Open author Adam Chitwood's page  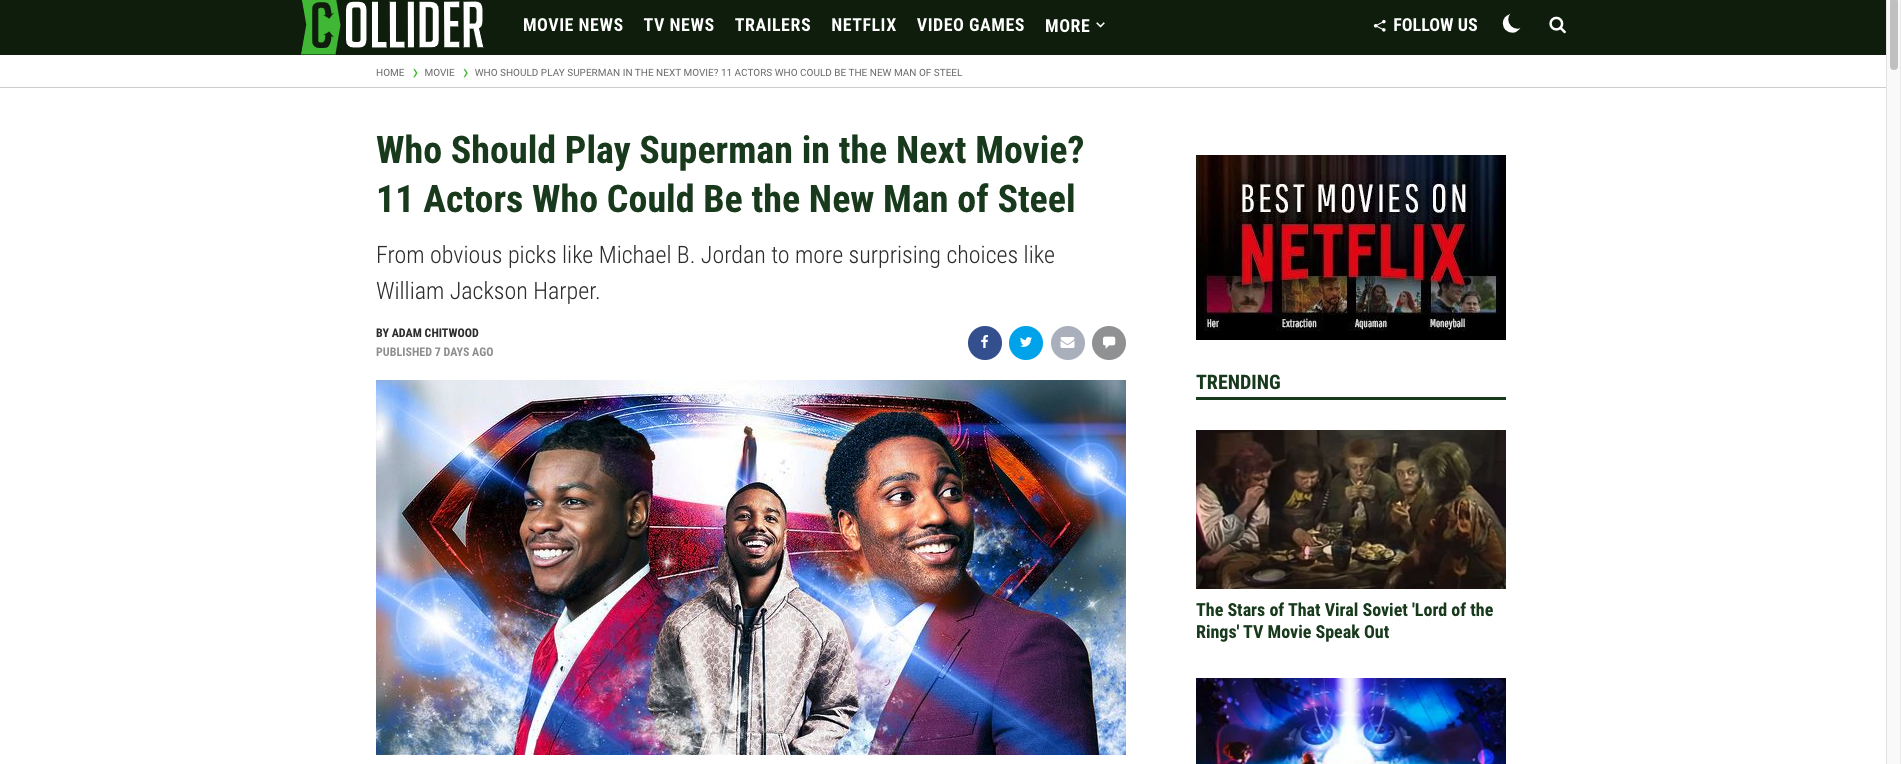(435, 333)
